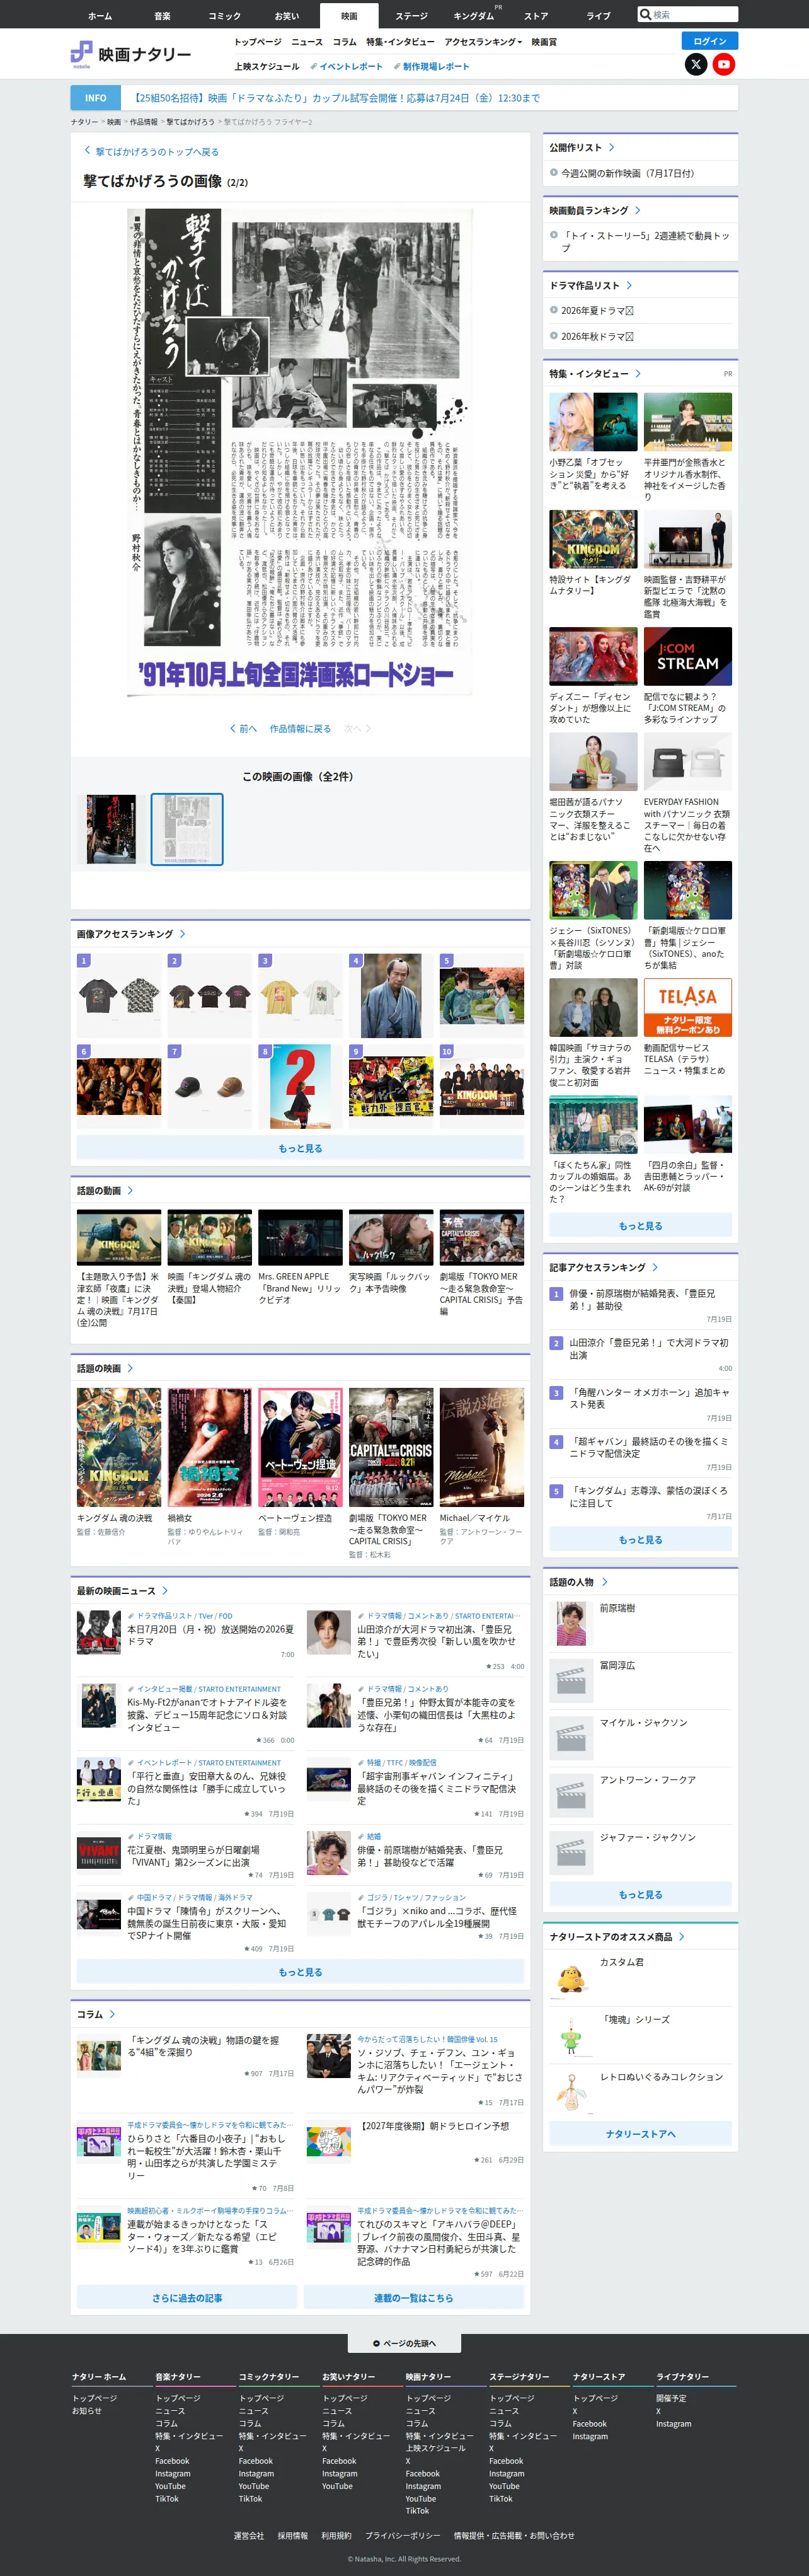Open 制作現場レポート in the navigation menu

tap(431, 66)
